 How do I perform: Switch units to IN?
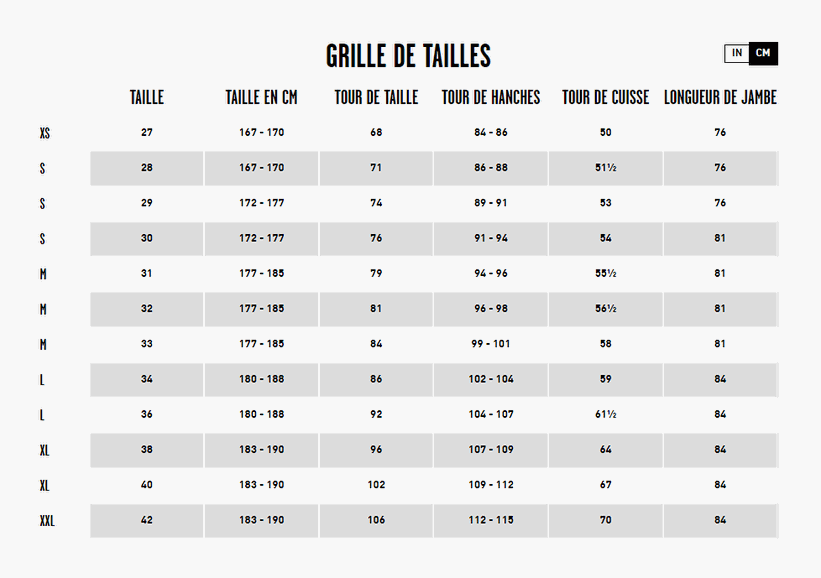[x=737, y=53]
